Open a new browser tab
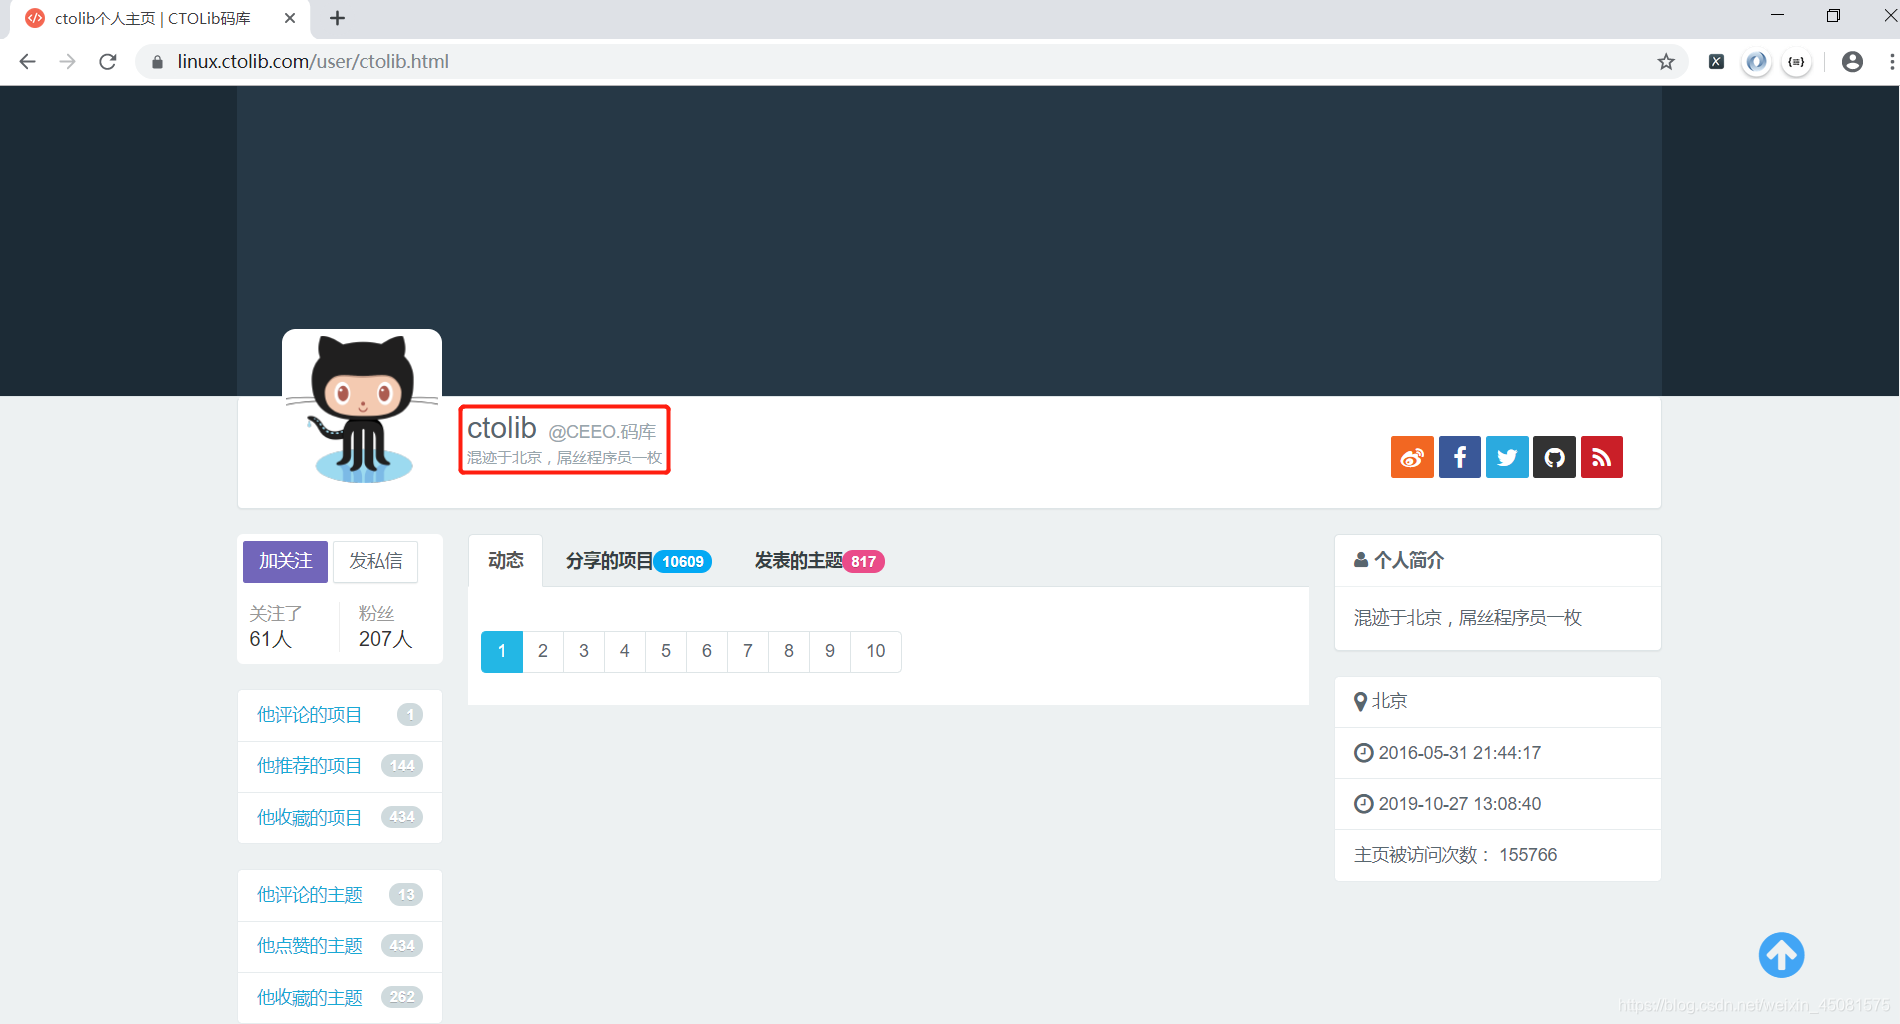The width and height of the screenshot is (1900, 1024). [x=337, y=18]
